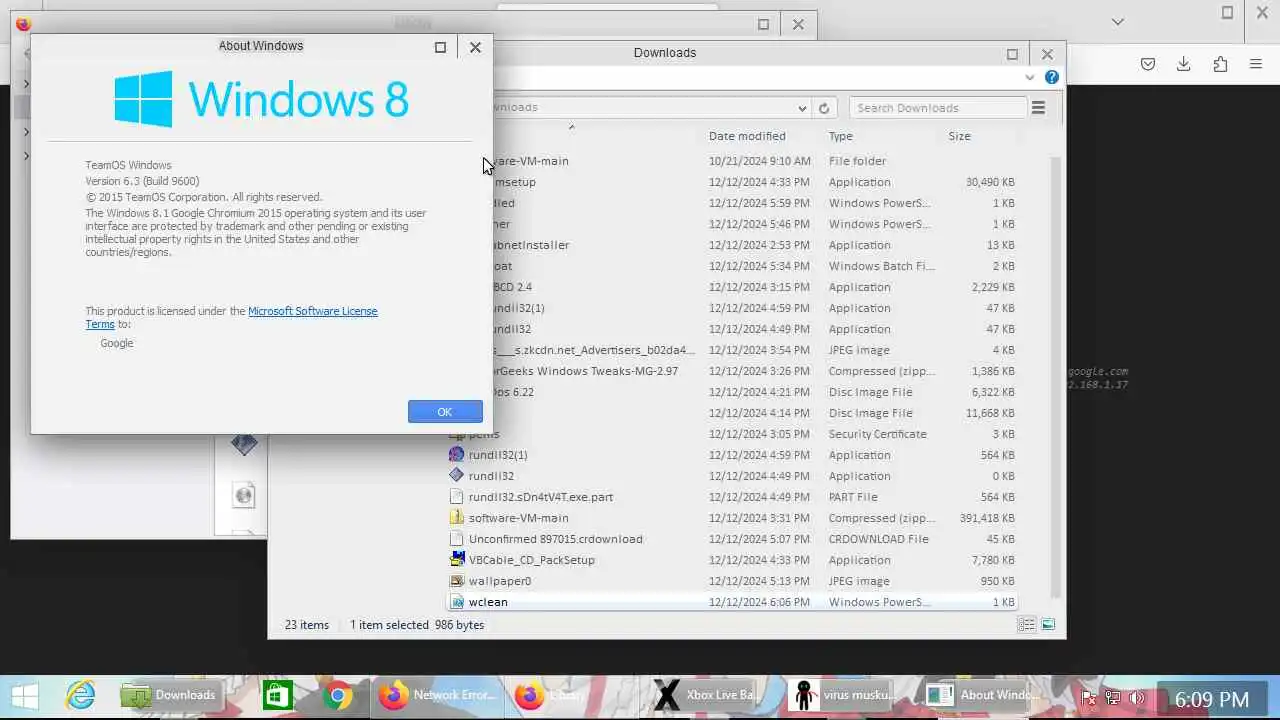Open Firefox extensions puzzle icon

1220,64
